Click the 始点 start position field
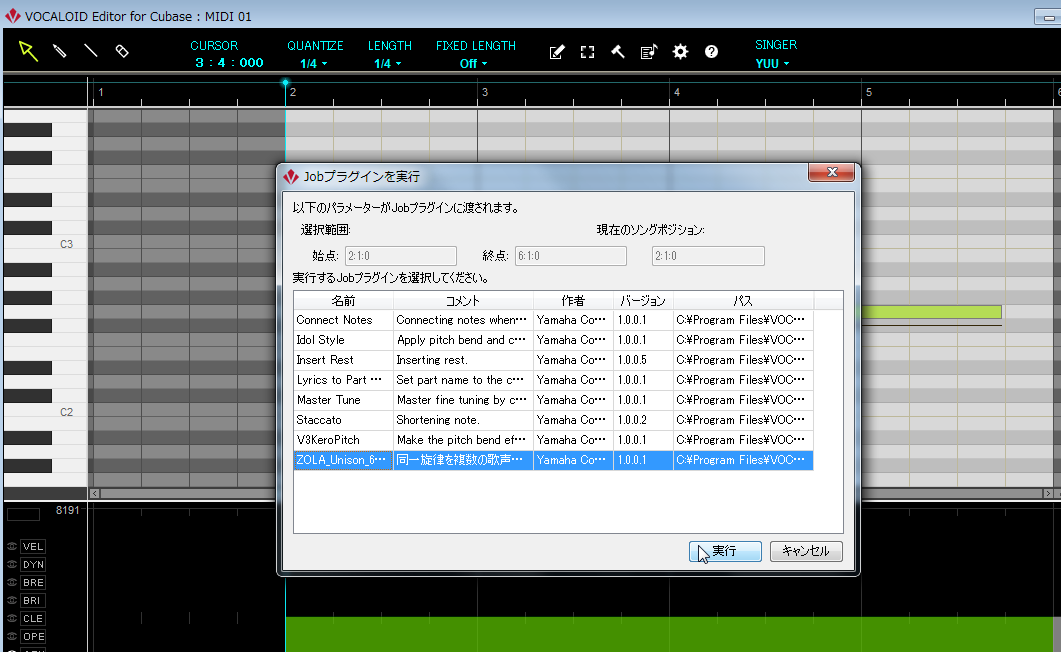The image size is (1061, 652). click(401, 256)
